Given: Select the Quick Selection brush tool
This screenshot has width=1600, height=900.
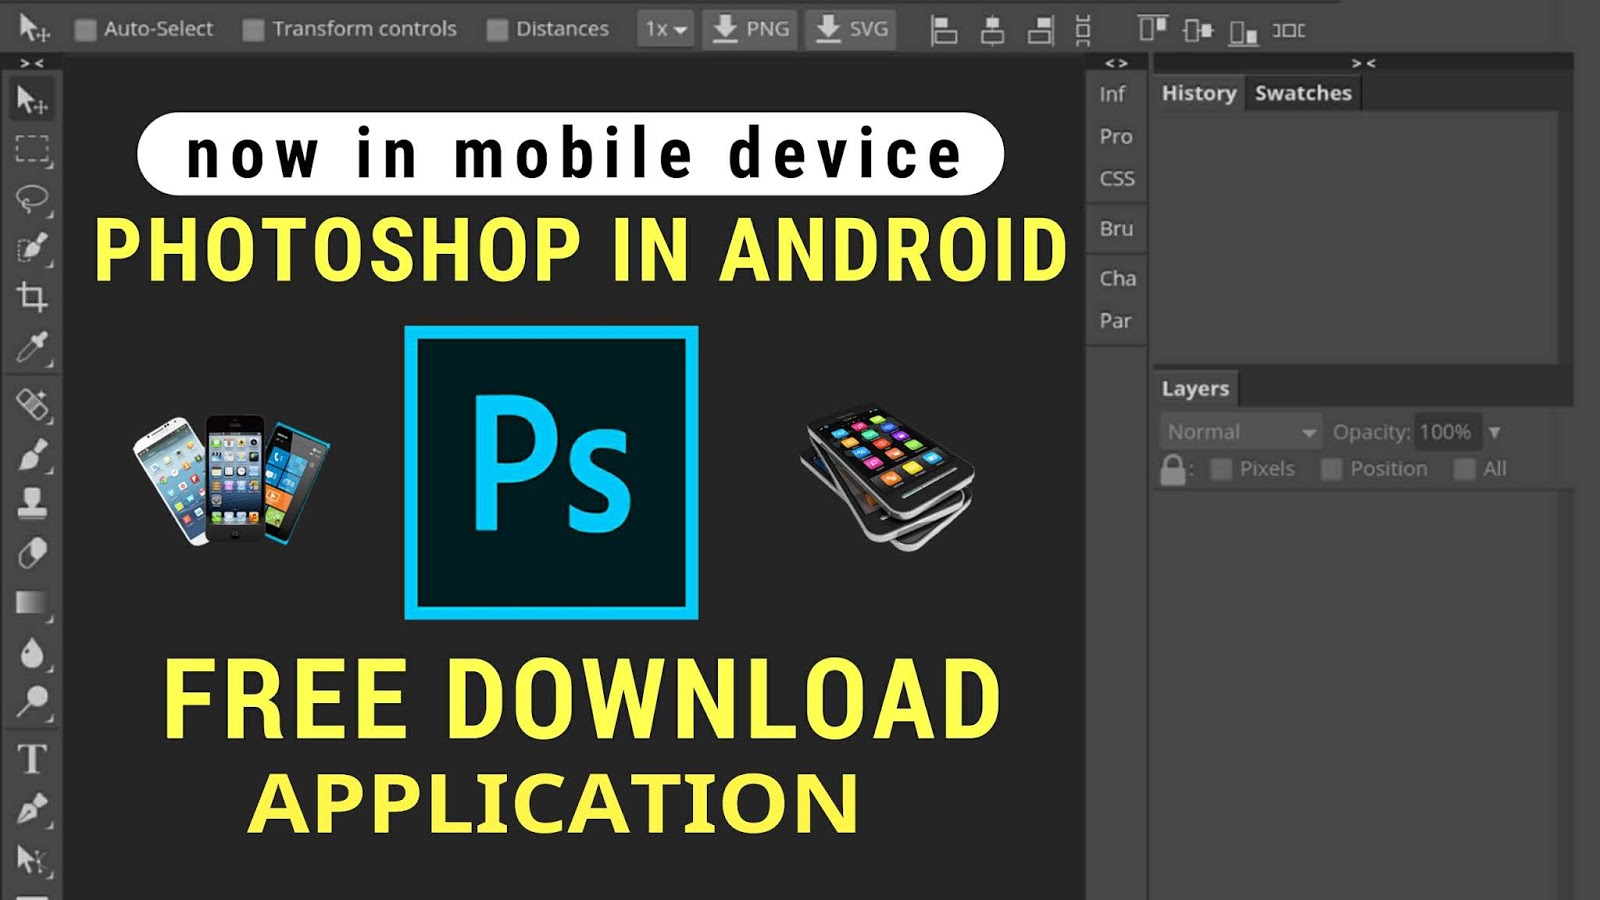Looking at the screenshot, I should tap(32, 247).
